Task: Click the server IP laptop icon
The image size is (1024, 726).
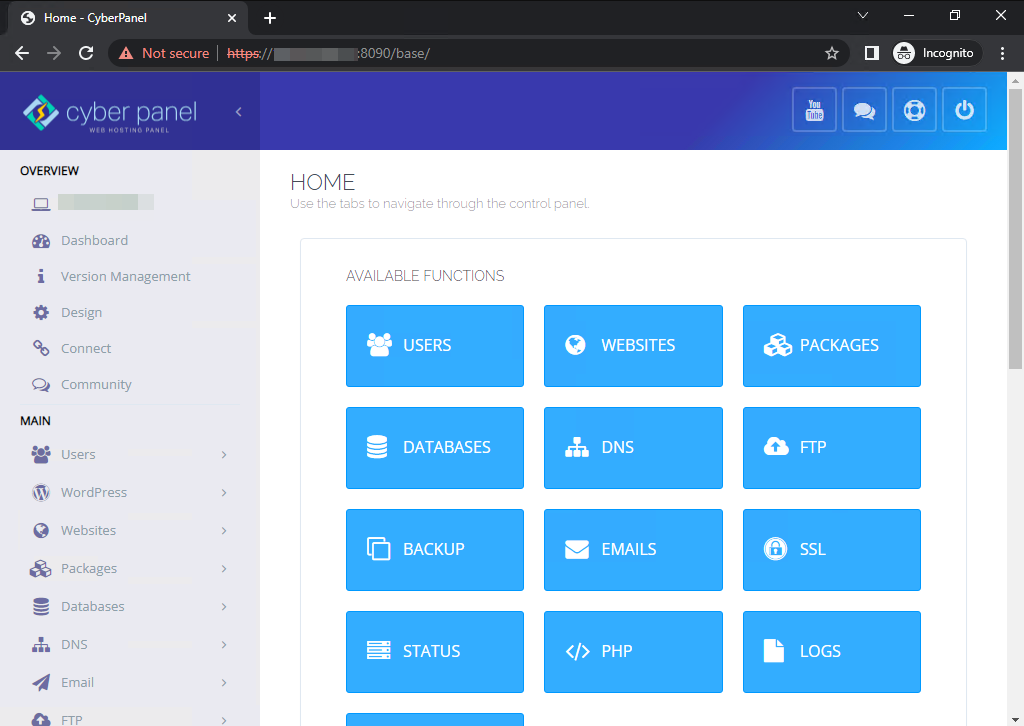Action: 40,204
